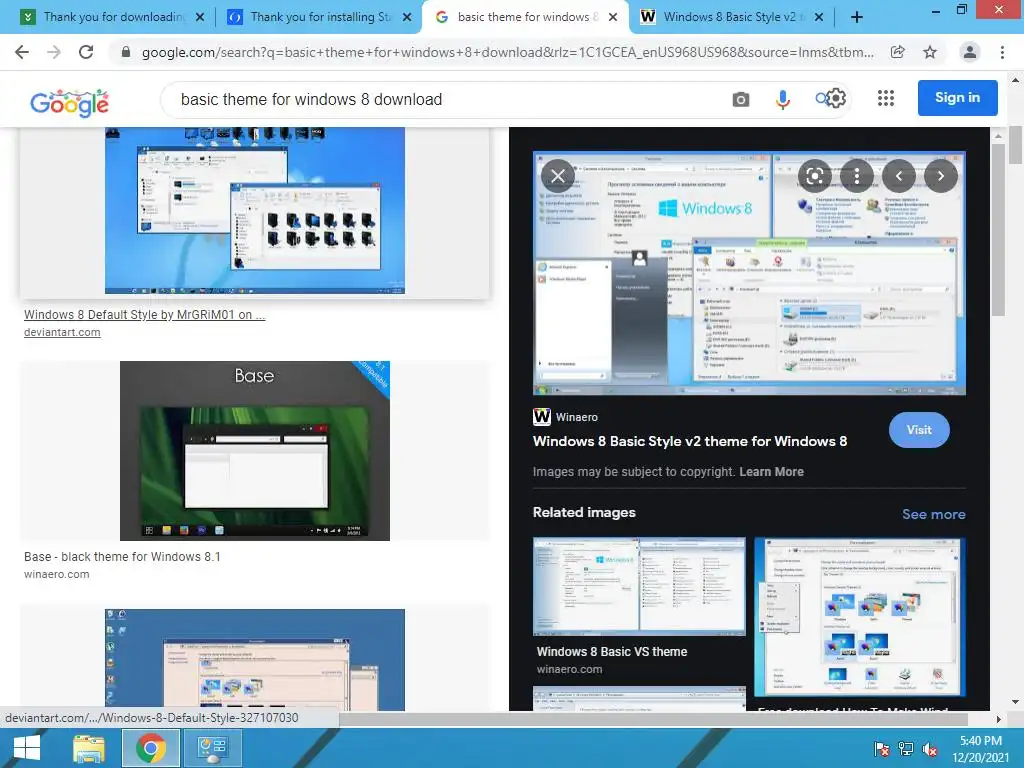Open the network tray icon

pos(906,749)
